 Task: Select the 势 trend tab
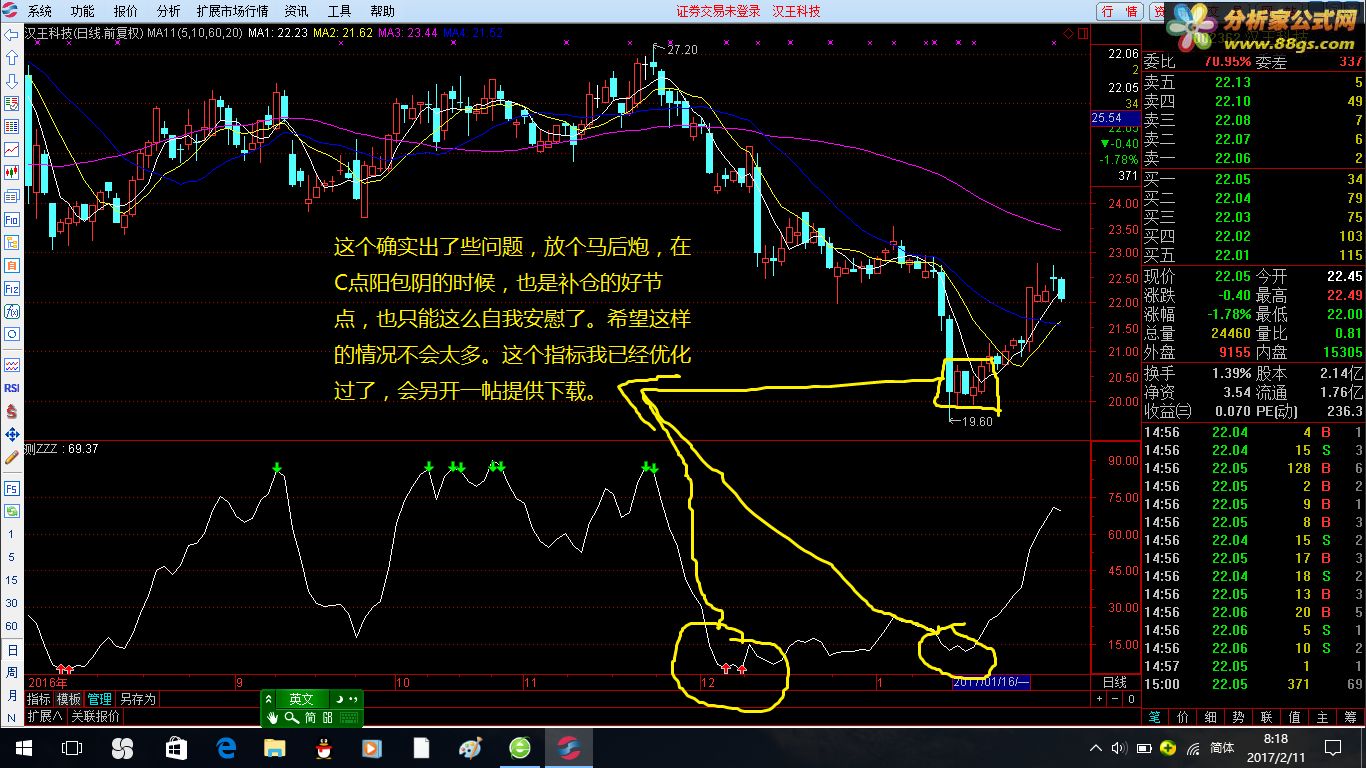1238,717
